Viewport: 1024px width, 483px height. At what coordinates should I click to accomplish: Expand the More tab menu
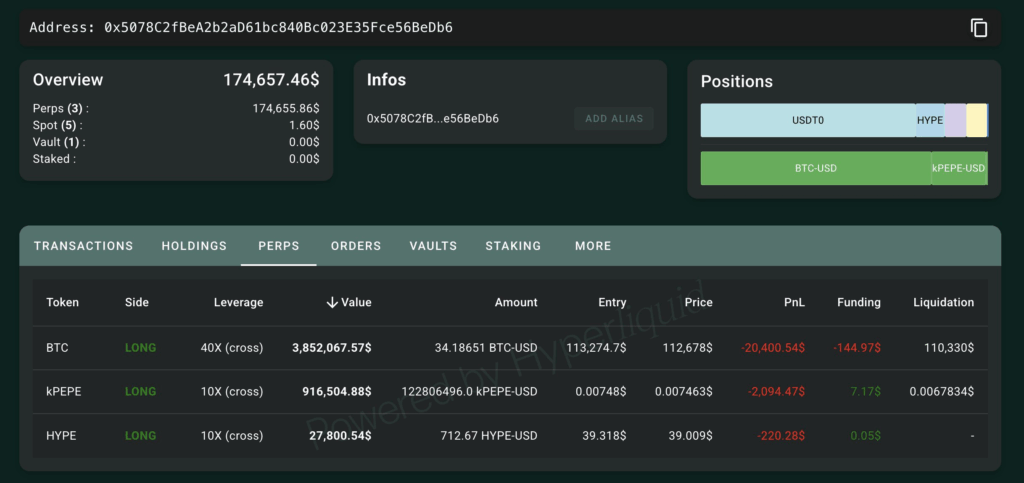tap(593, 246)
